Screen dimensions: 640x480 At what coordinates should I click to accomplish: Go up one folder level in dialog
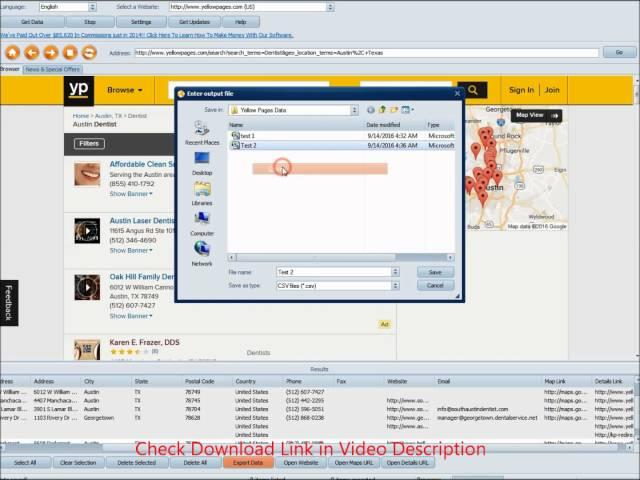pyautogui.click(x=382, y=110)
